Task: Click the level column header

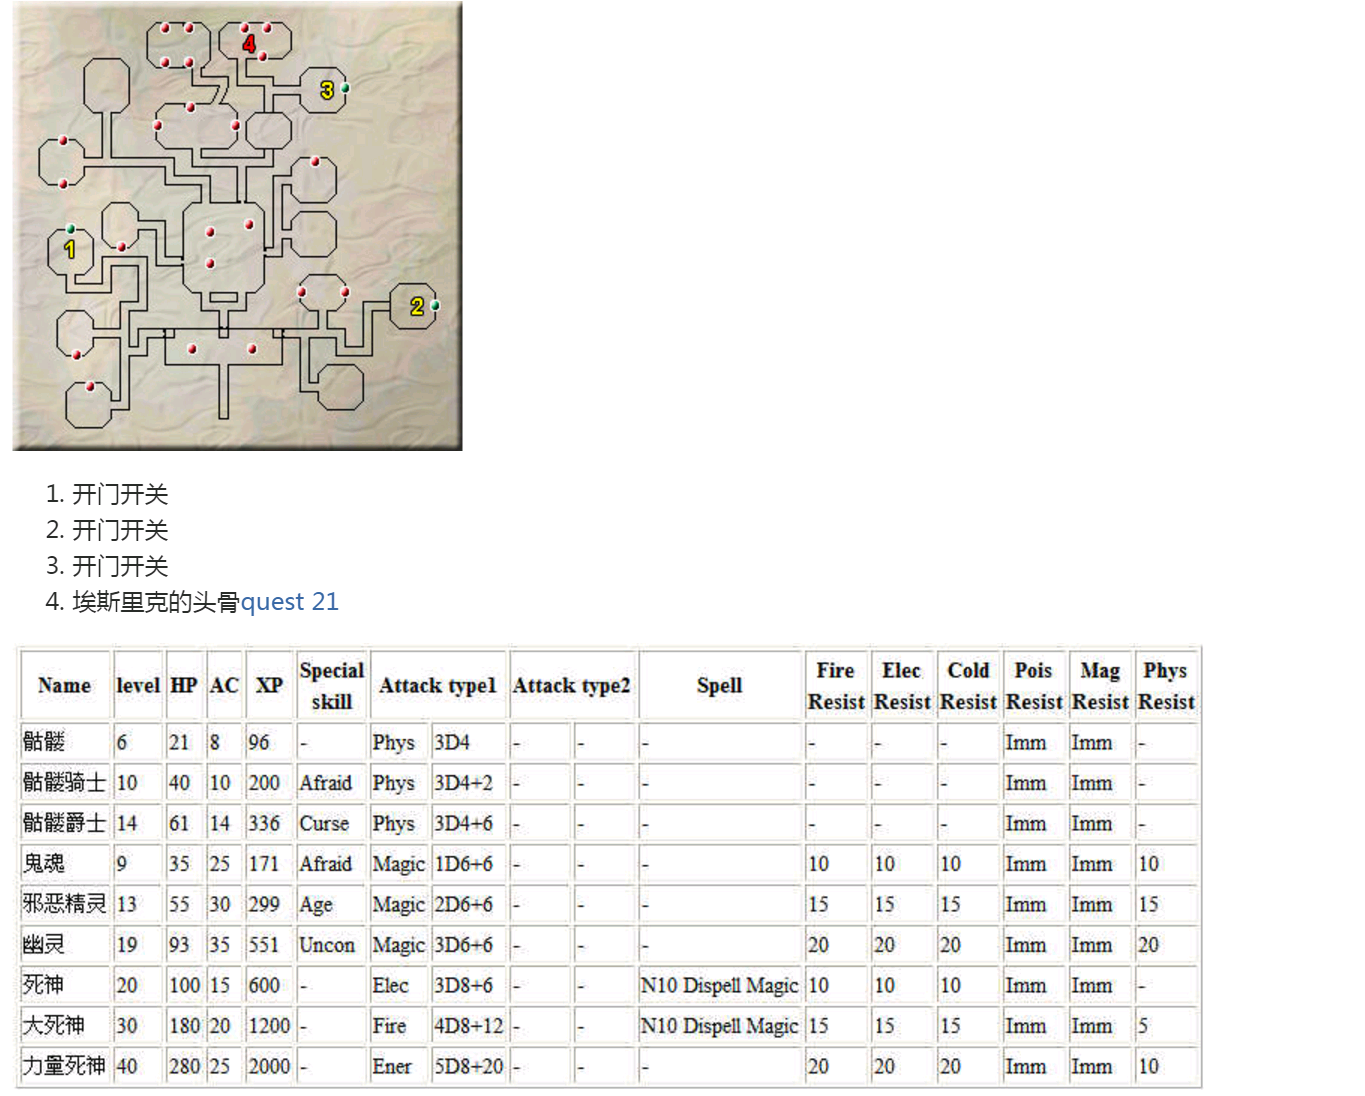Action: (137, 685)
